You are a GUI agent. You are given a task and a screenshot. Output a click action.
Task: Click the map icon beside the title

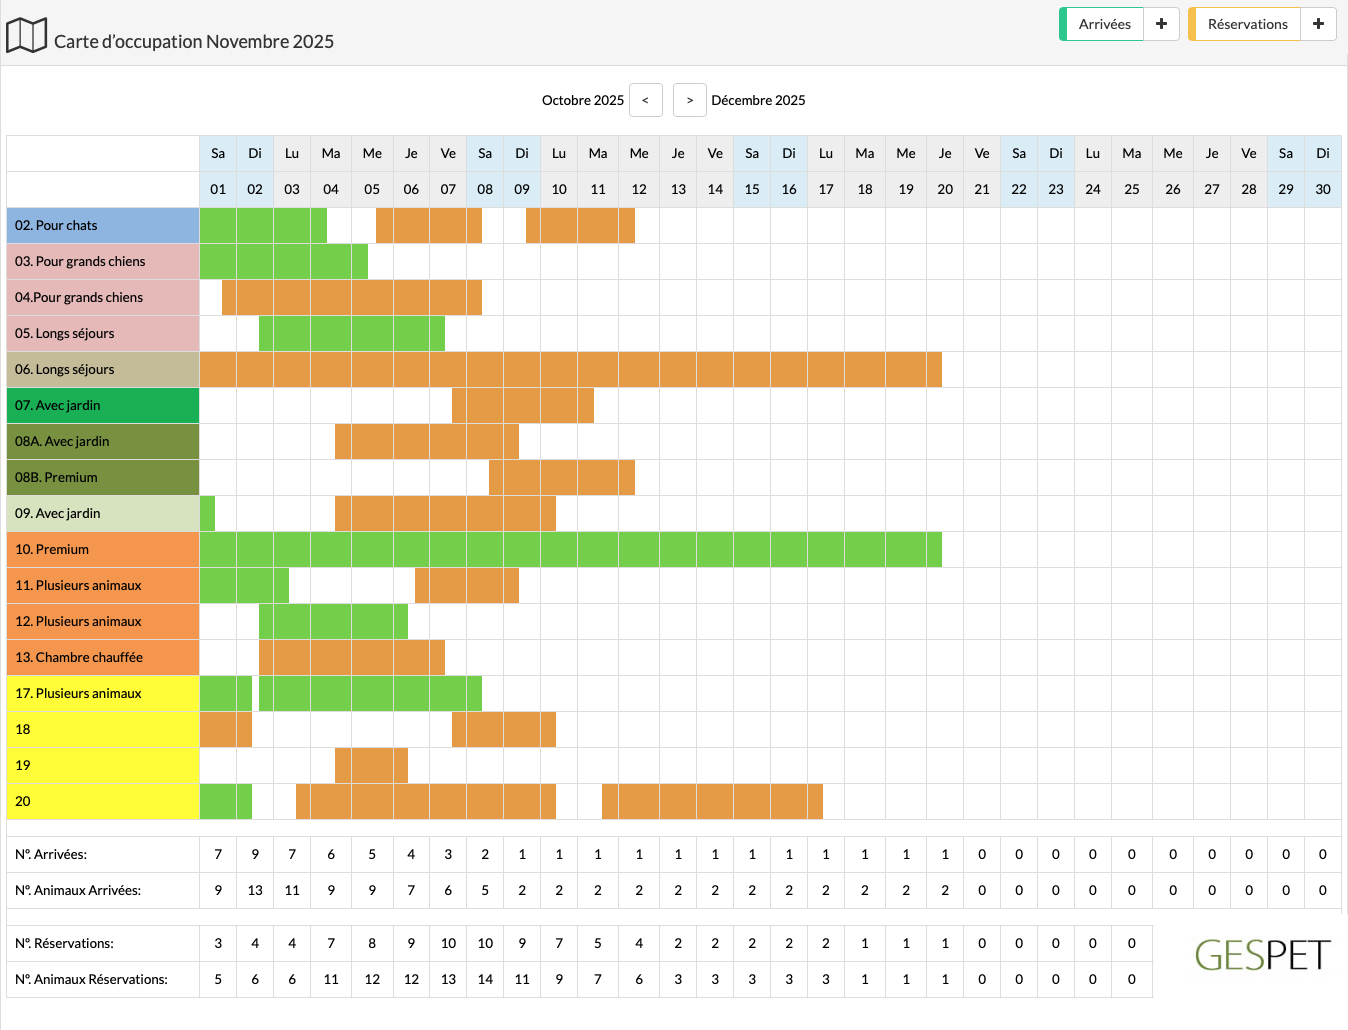pos(27,34)
